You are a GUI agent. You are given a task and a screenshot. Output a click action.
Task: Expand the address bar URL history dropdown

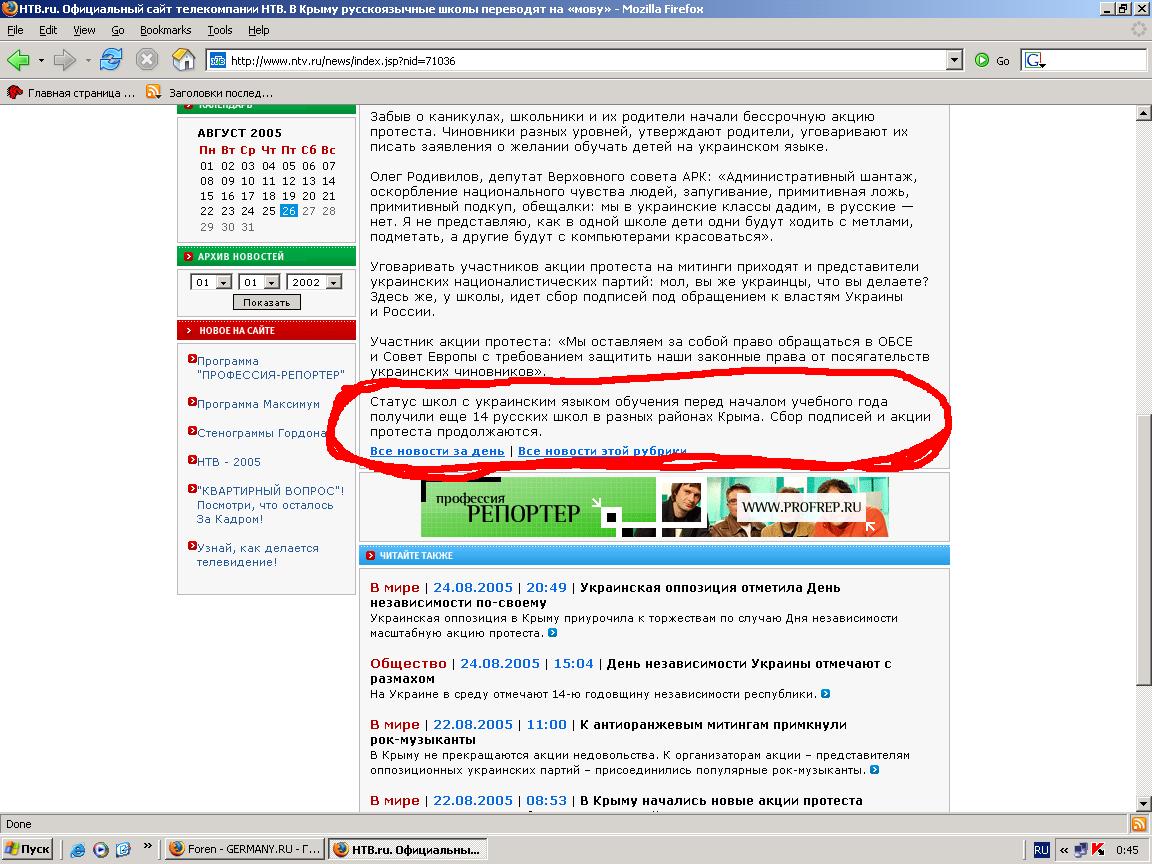point(953,61)
